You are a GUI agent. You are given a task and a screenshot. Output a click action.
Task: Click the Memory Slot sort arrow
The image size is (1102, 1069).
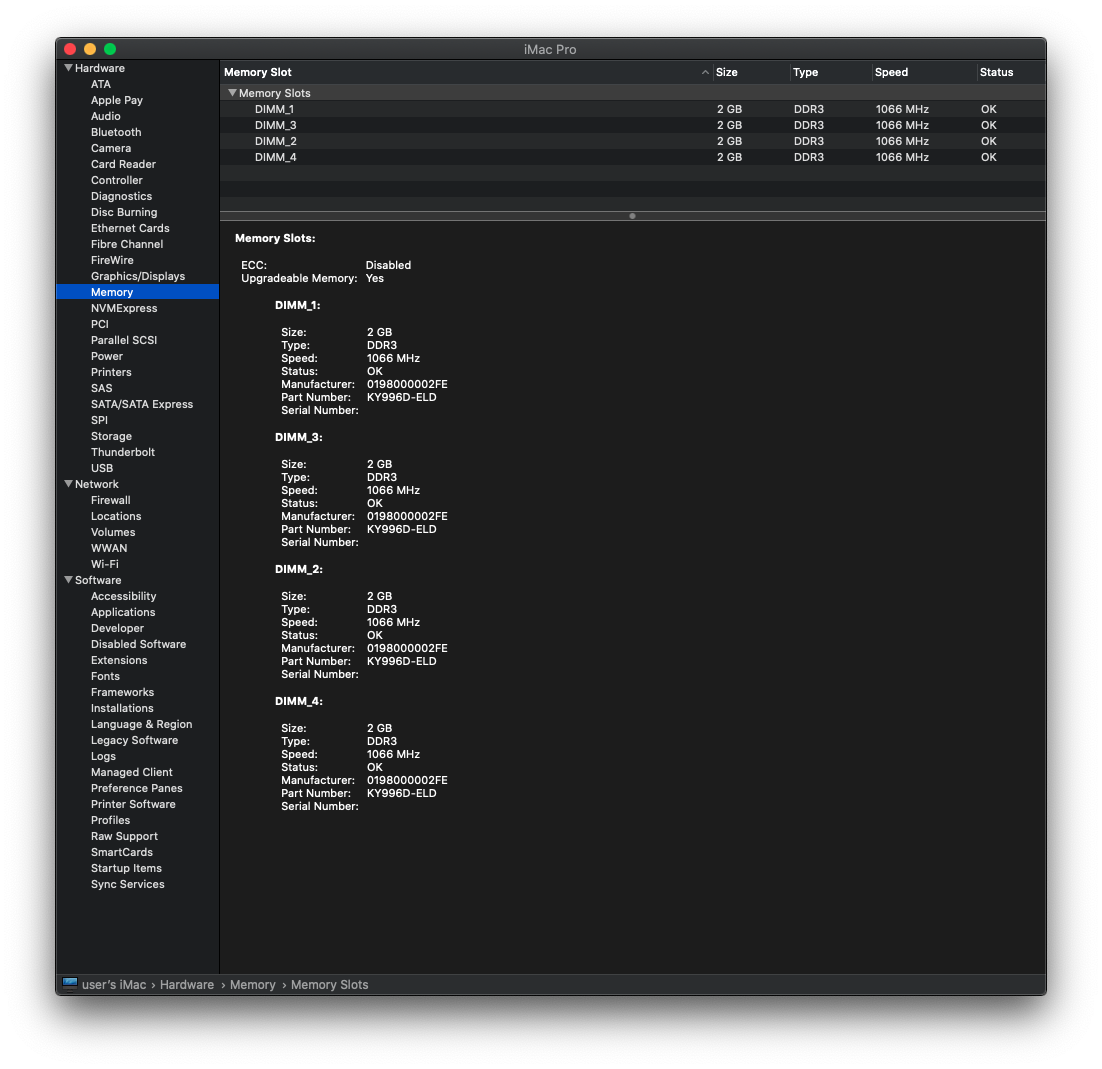point(705,72)
